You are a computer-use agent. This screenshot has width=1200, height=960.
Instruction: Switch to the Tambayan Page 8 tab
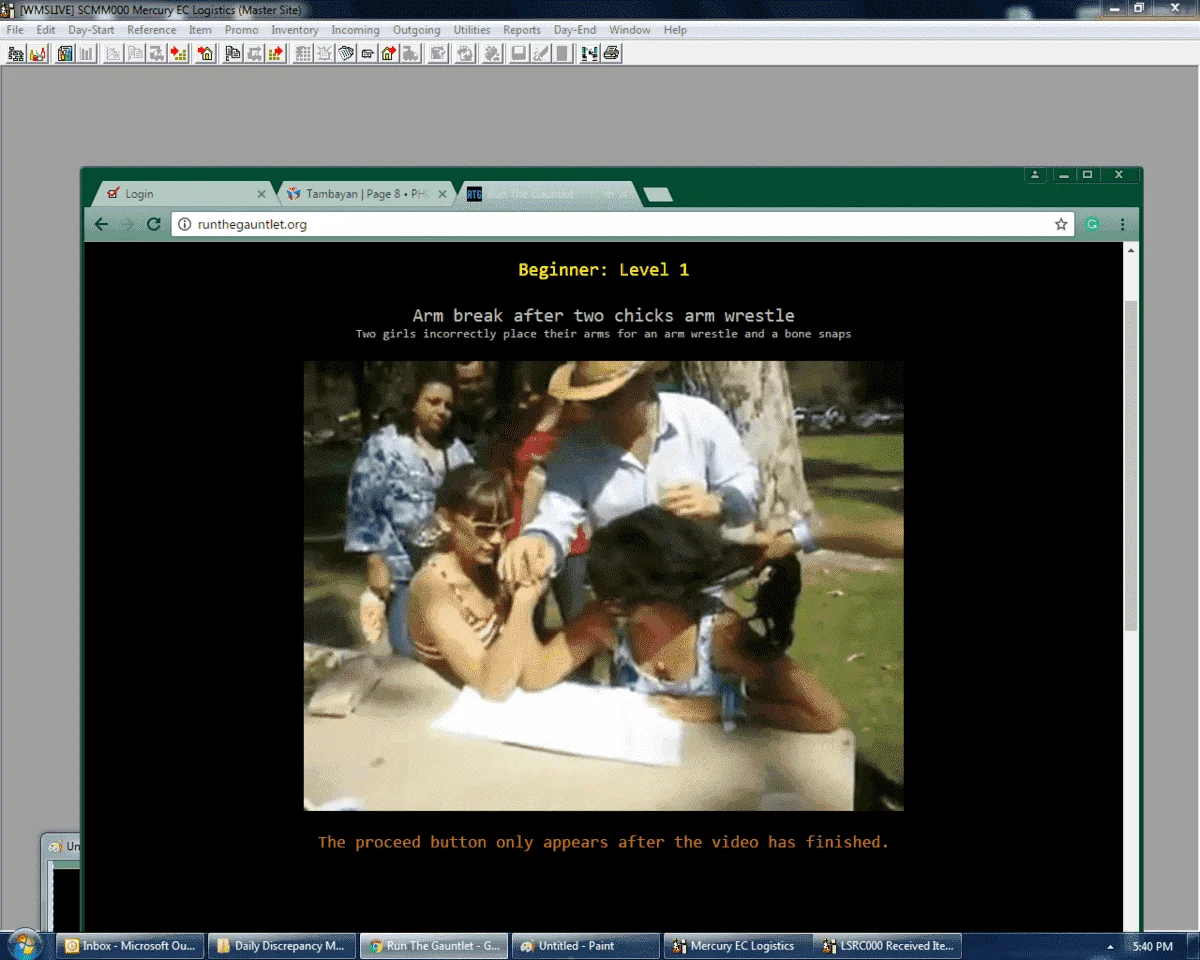click(365, 194)
